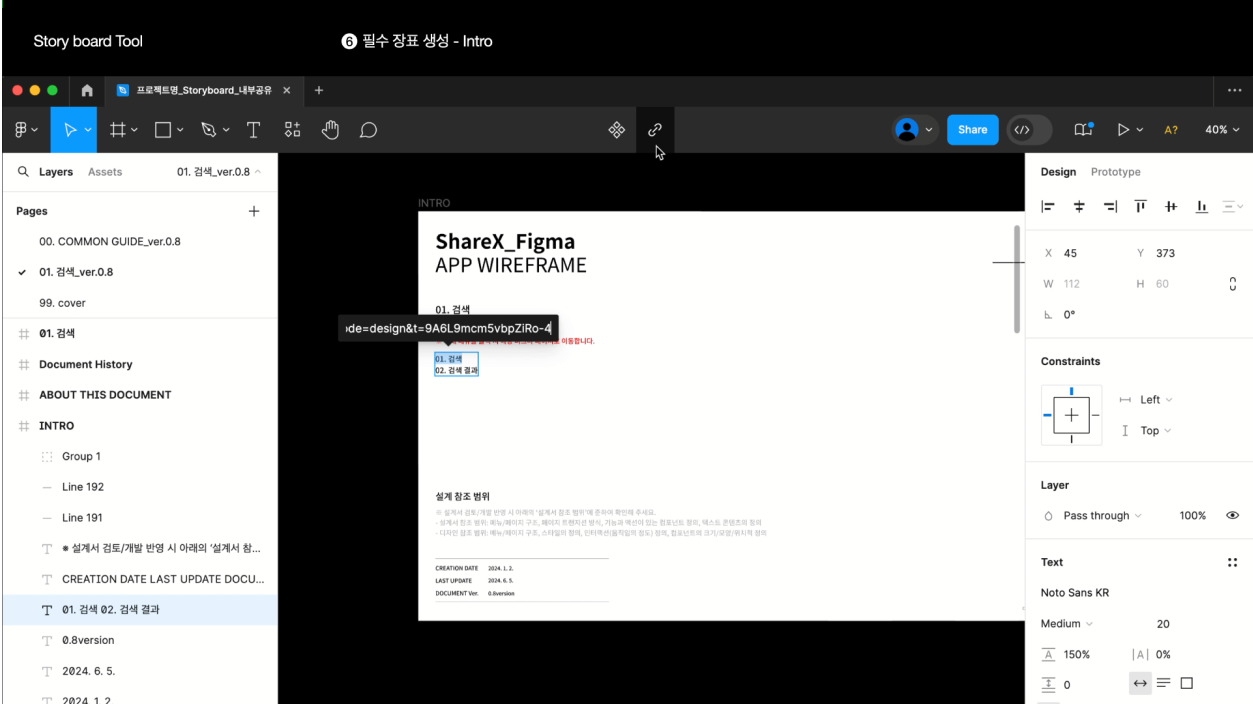
Task: Select the Move tool arrow
Action: [69, 130]
